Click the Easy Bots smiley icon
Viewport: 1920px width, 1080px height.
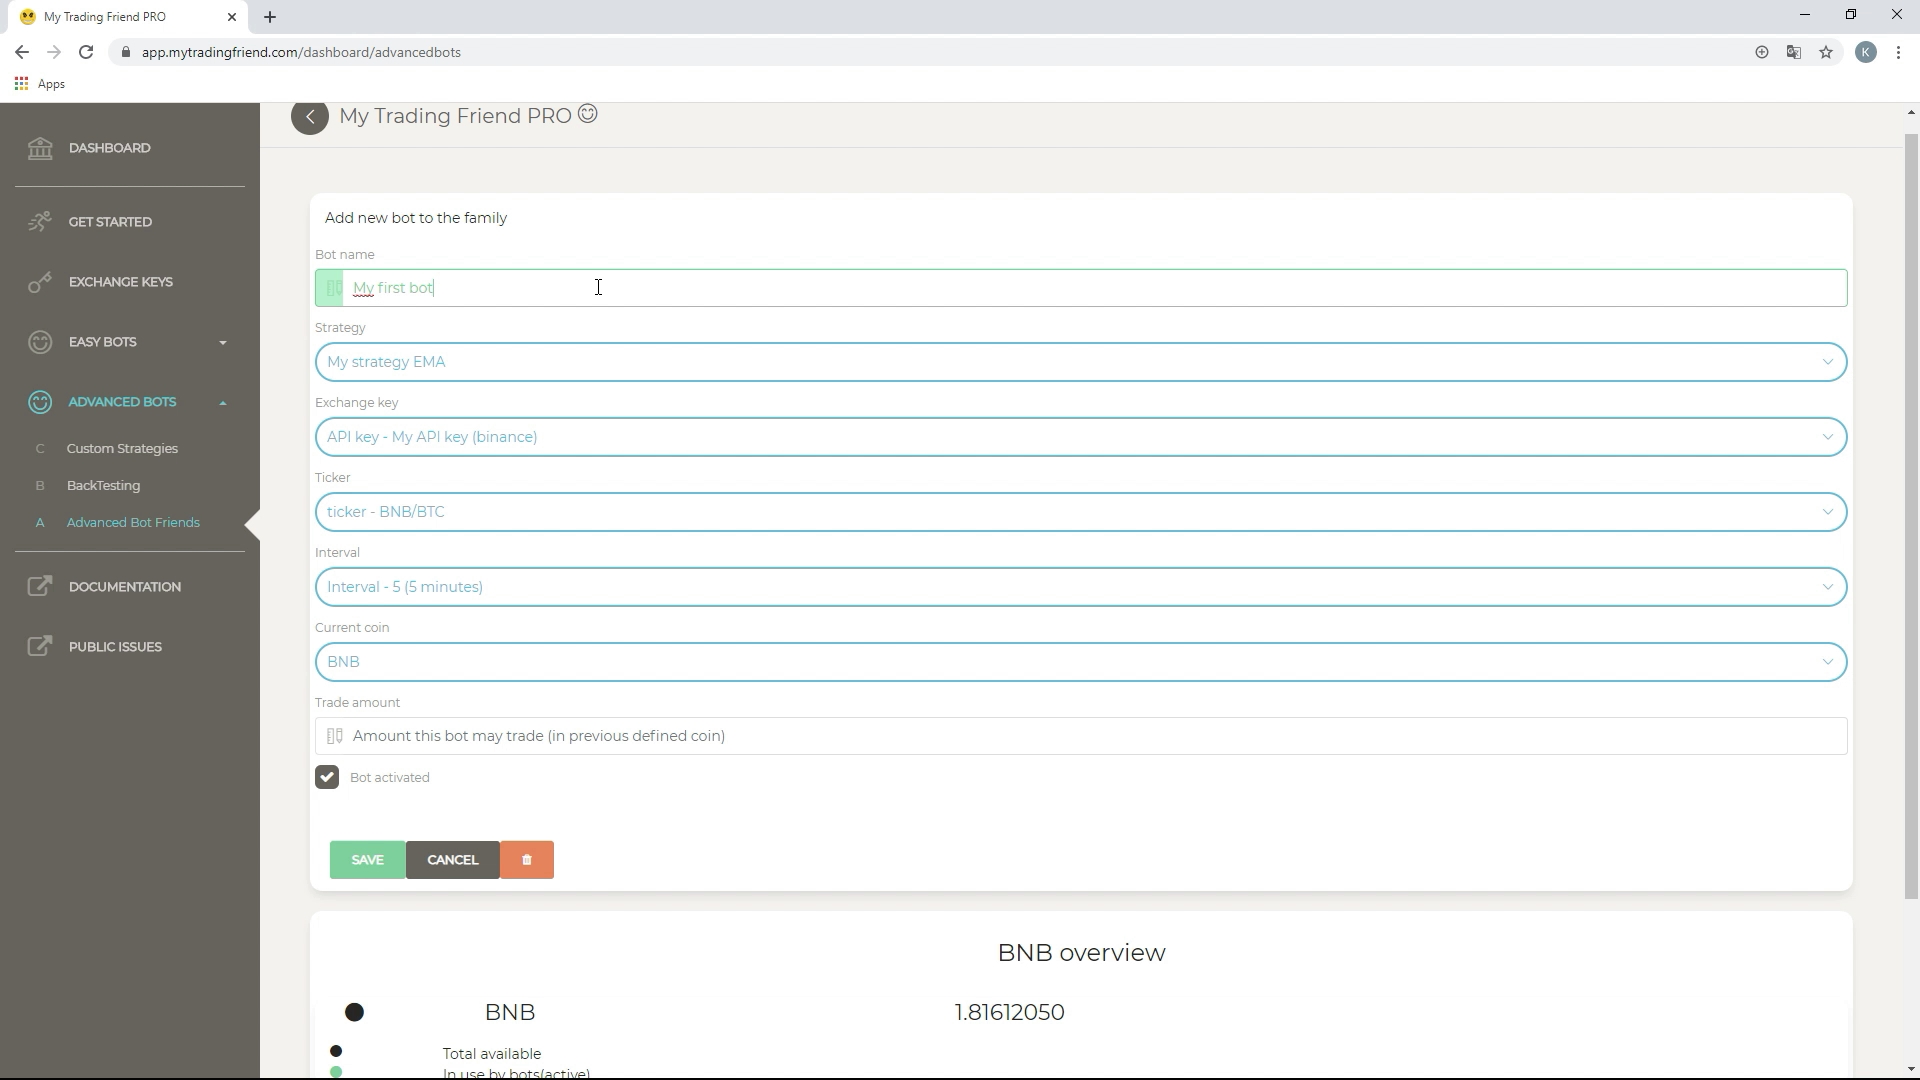[40, 342]
